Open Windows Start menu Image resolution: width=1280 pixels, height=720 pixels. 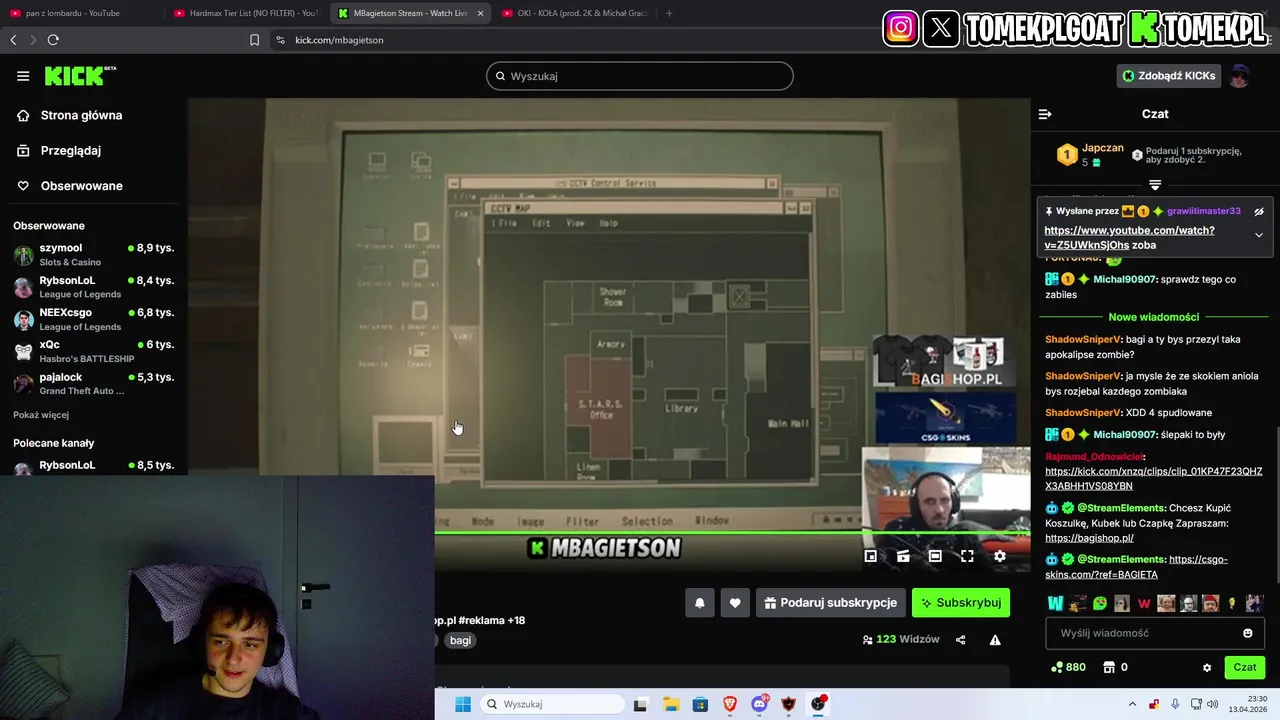pos(463,704)
